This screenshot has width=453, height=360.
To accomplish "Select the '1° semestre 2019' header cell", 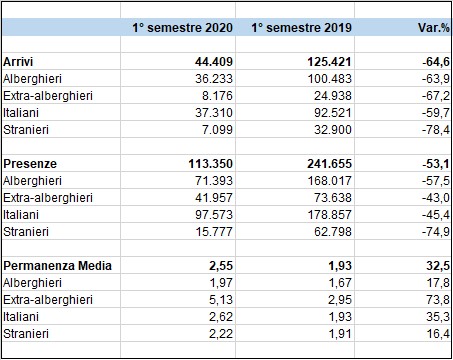I will tap(295, 27).
